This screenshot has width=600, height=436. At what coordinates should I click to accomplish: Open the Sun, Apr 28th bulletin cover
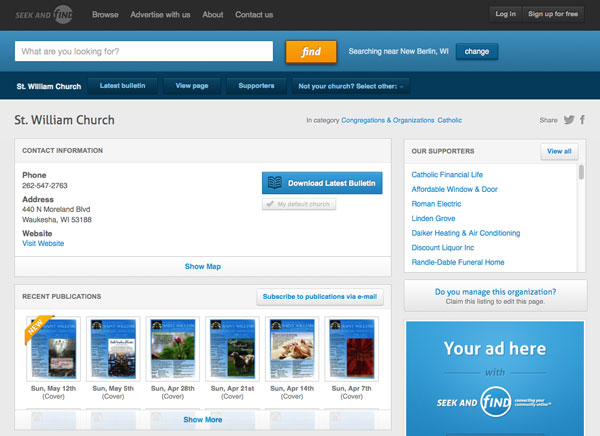(x=173, y=349)
